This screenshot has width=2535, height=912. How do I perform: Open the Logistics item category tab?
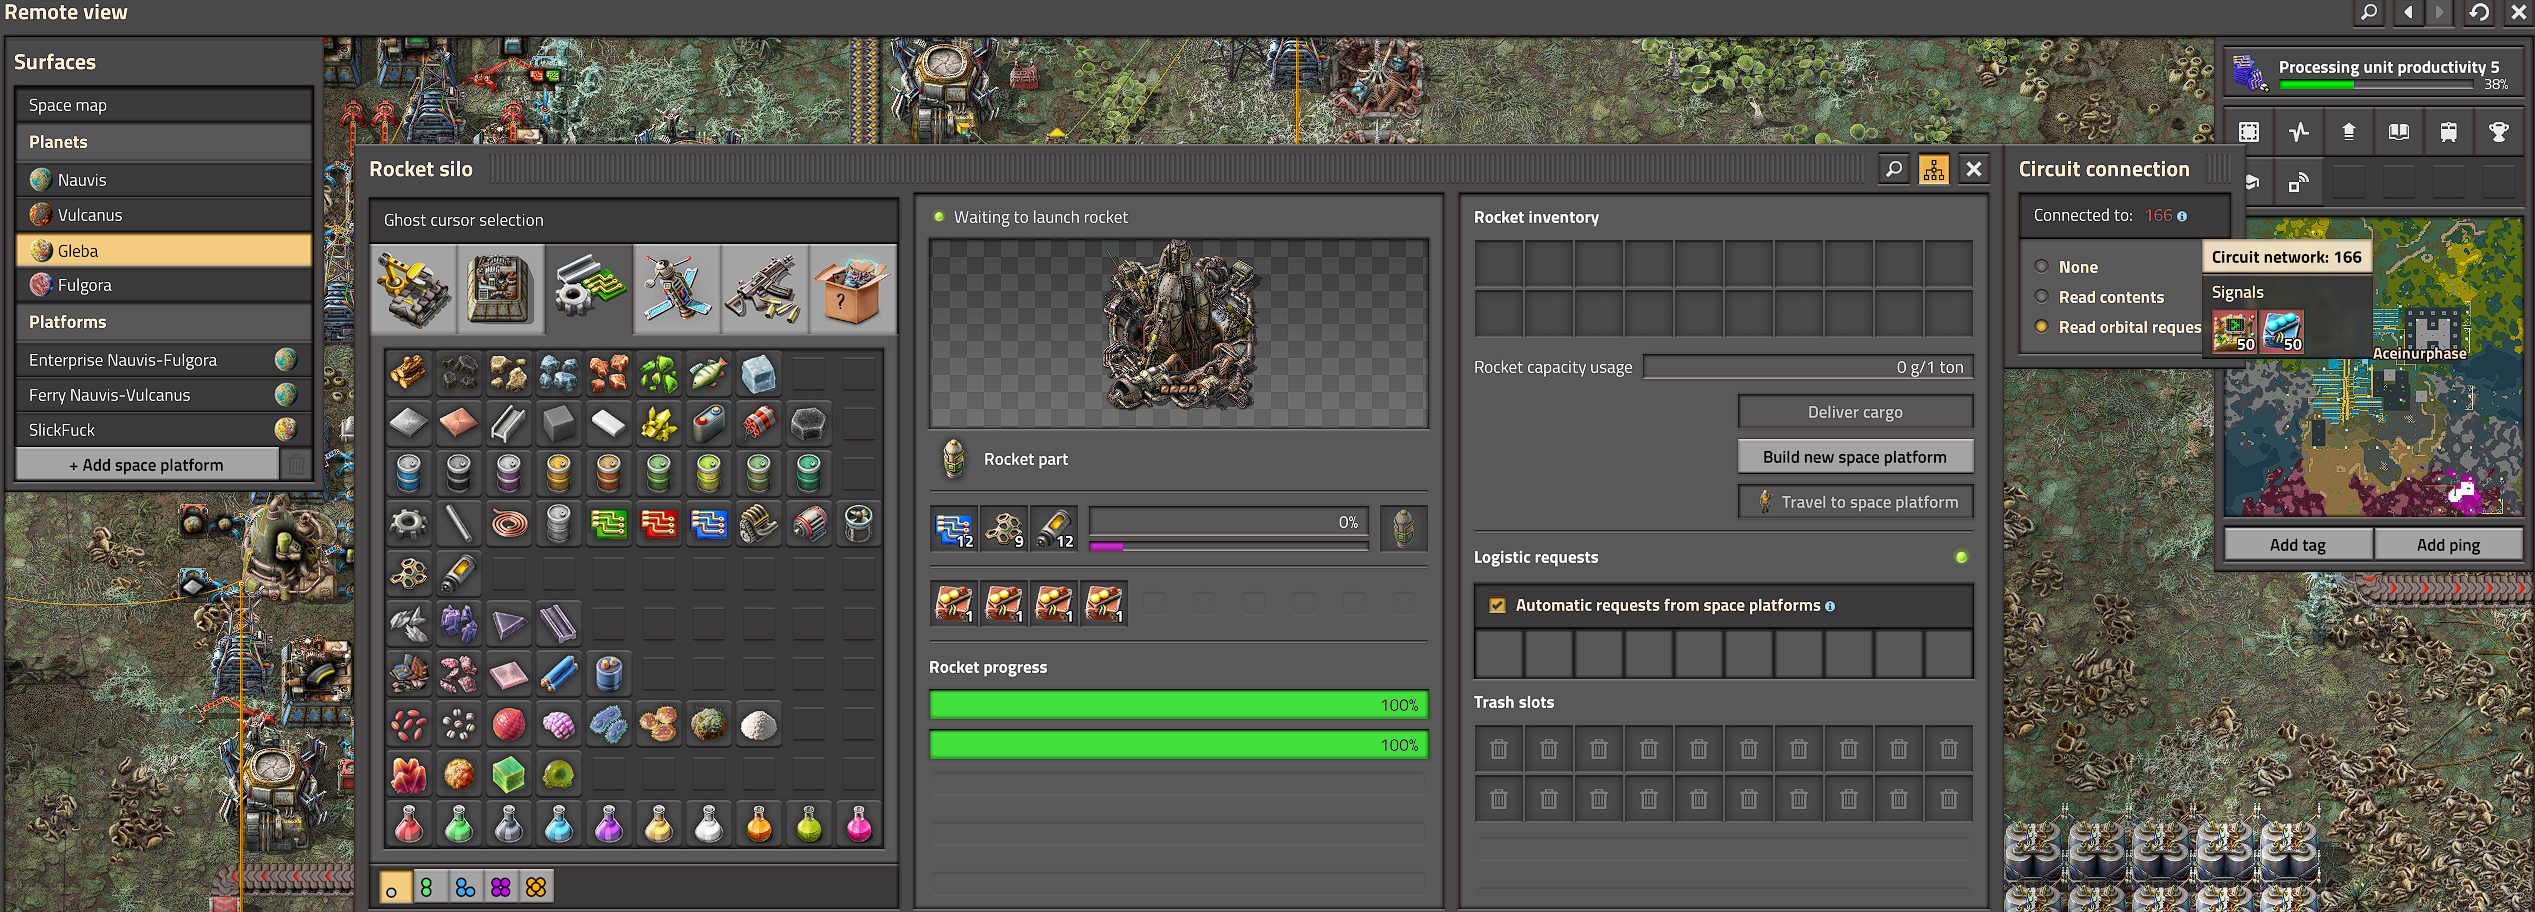point(414,289)
